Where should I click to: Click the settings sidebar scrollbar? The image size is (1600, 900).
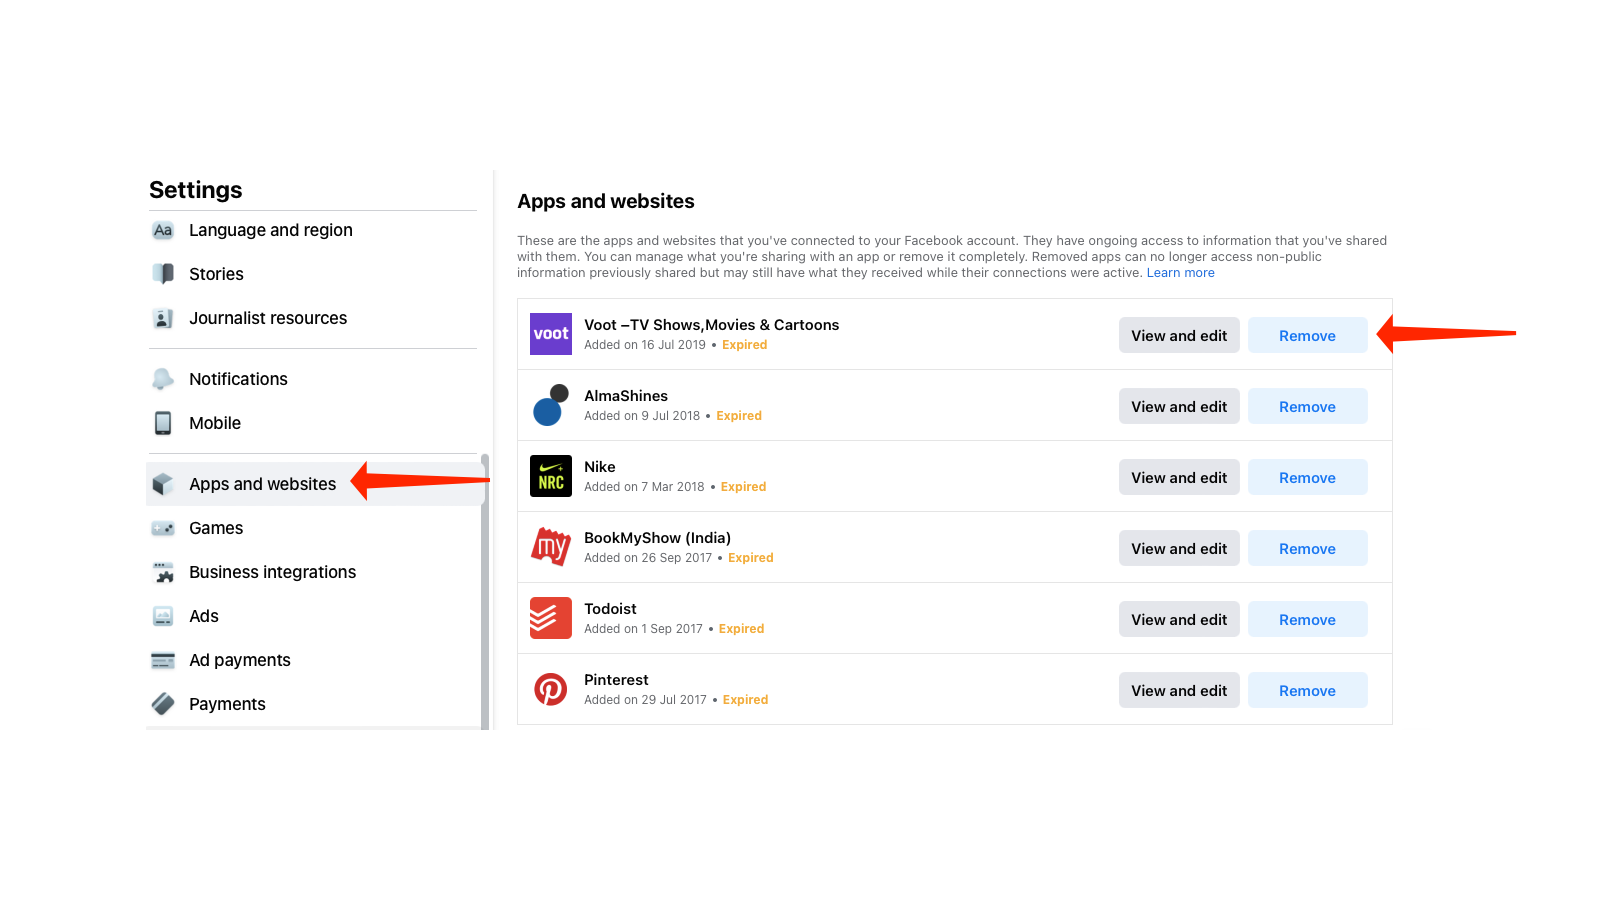[x=485, y=592]
